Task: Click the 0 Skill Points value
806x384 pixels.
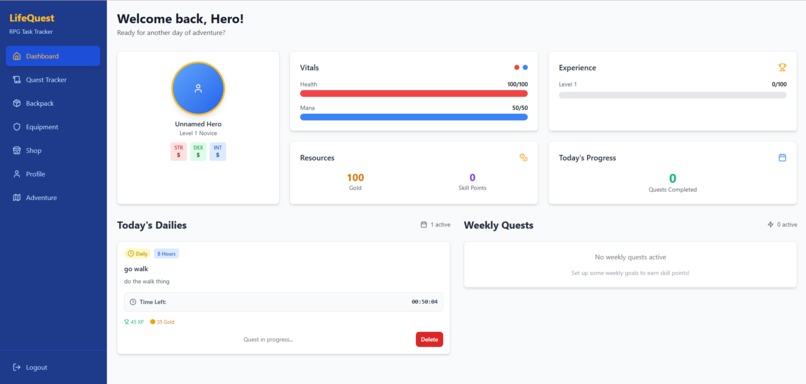Action: [x=472, y=178]
